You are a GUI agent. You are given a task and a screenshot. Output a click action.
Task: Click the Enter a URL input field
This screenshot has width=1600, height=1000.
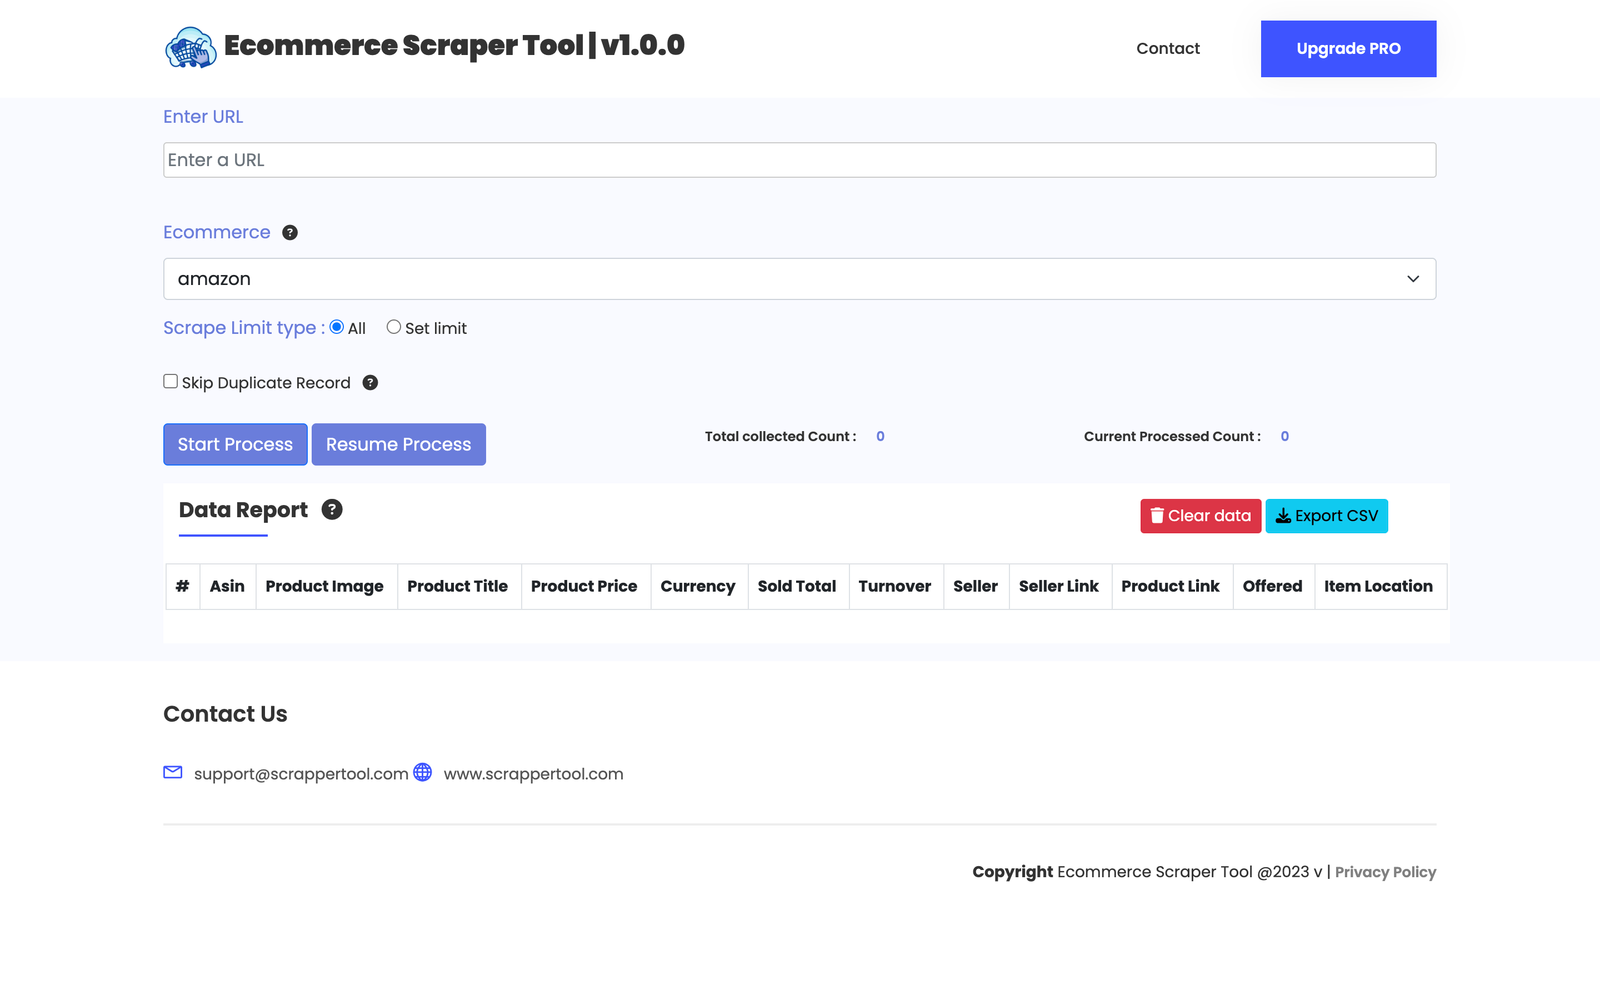[800, 160]
